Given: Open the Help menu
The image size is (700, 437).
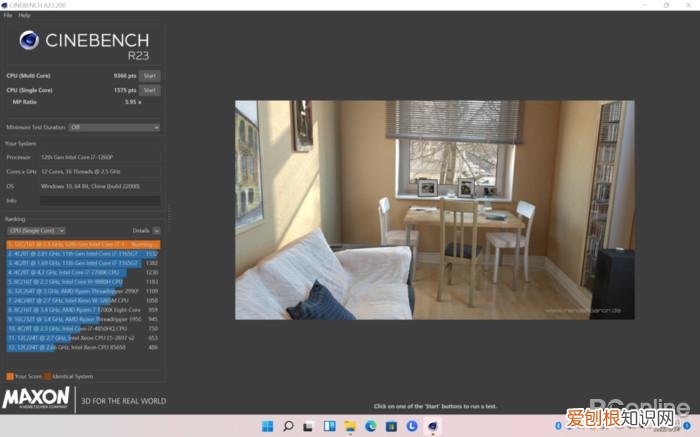Looking at the screenshot, I should coord(24,15).
